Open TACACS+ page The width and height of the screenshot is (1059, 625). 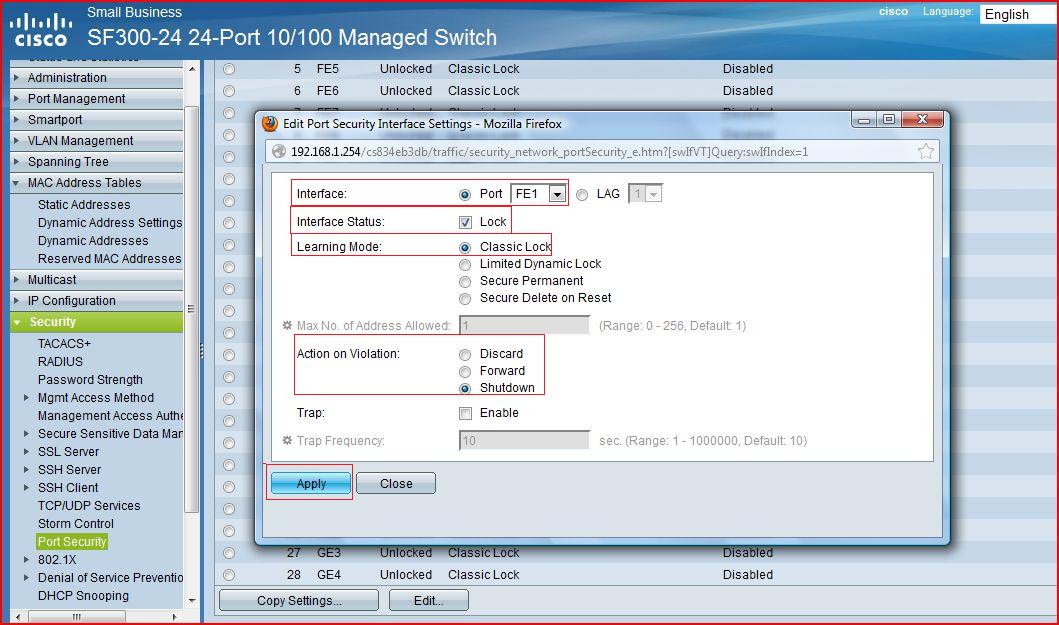pyautogui.click(x=64, y=344)
